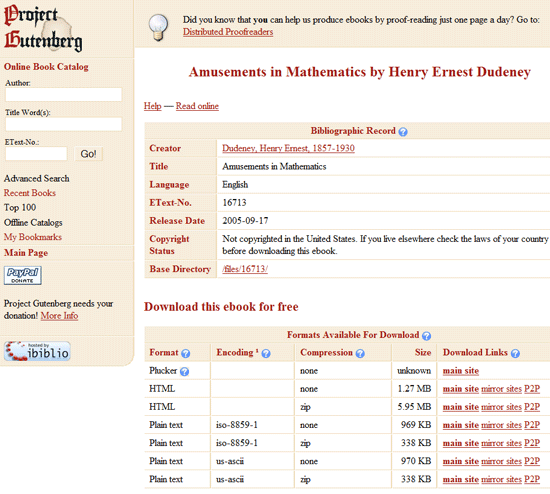Click the Download Links help icon

[x=515, y=353]
